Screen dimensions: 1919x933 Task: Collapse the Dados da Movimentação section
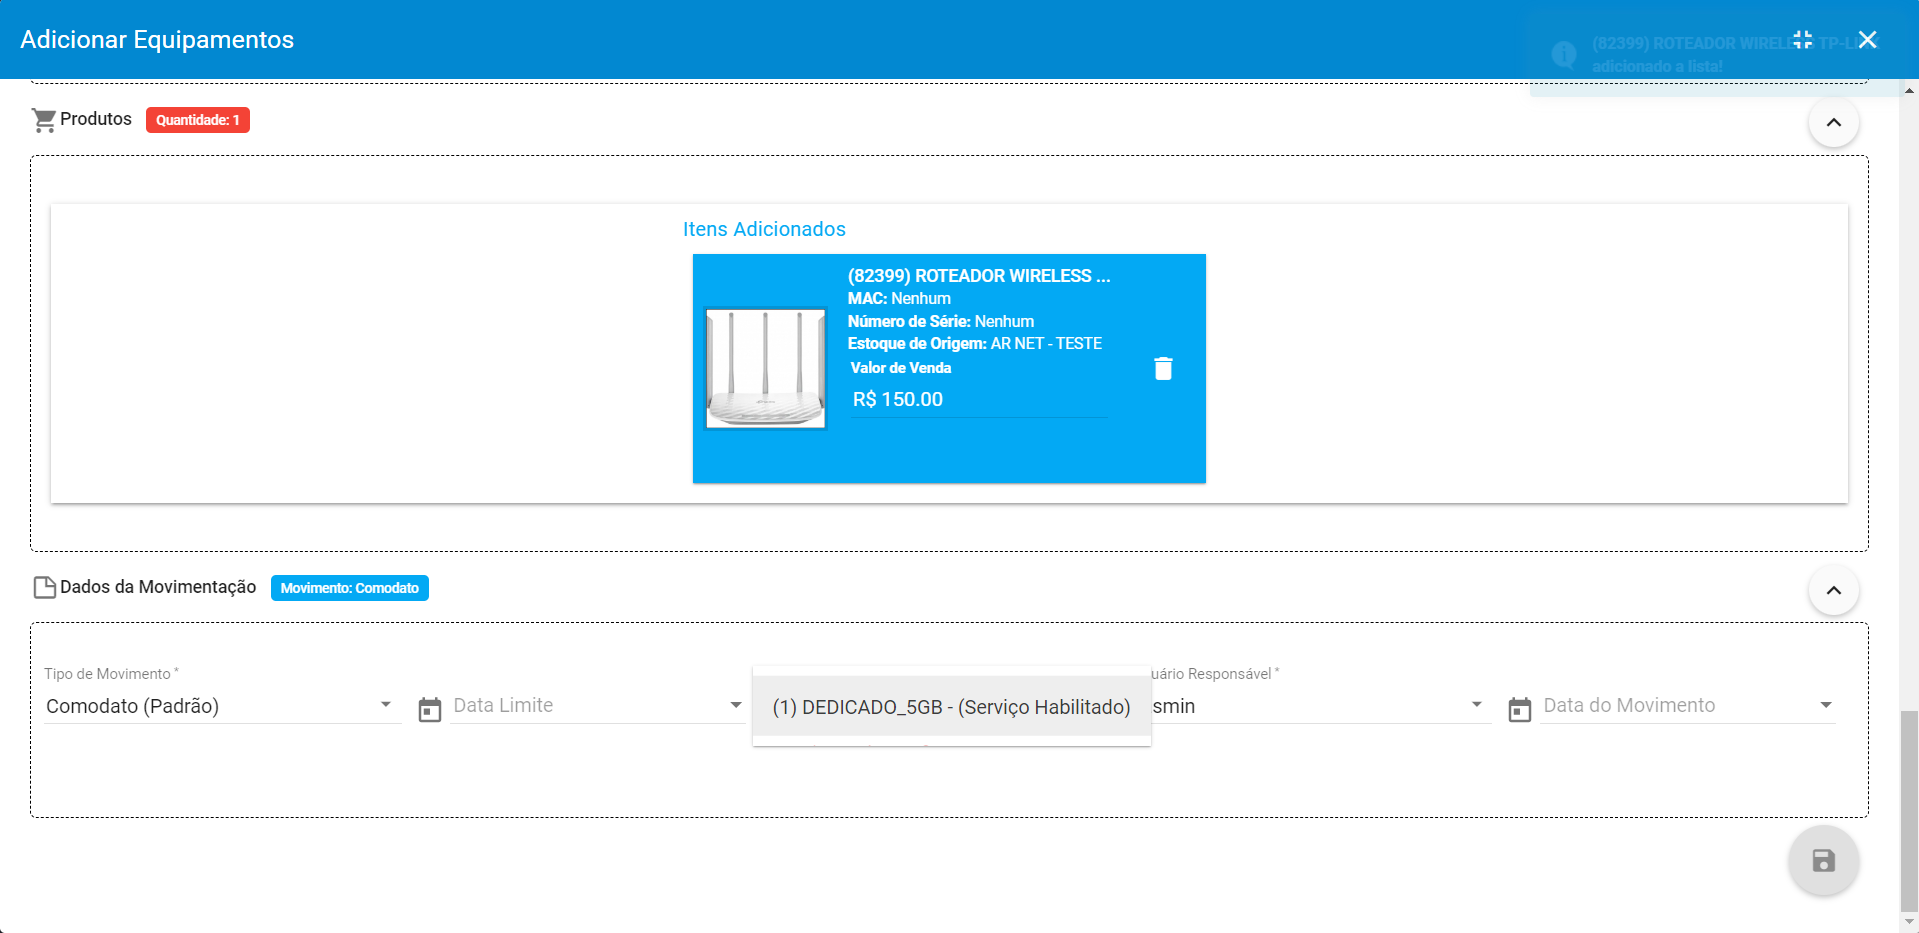(1833, 590)
